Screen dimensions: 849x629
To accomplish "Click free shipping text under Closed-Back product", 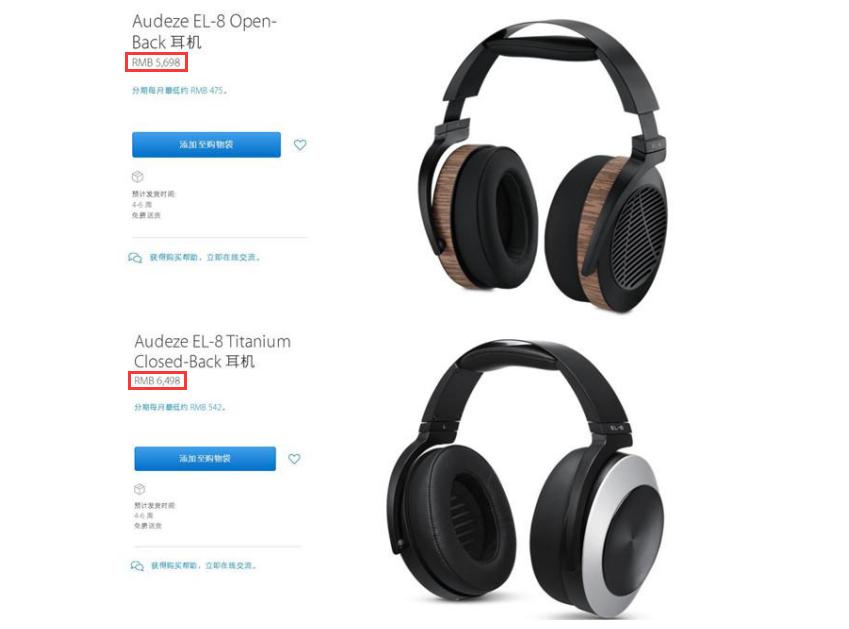I will tap(148, 526).
